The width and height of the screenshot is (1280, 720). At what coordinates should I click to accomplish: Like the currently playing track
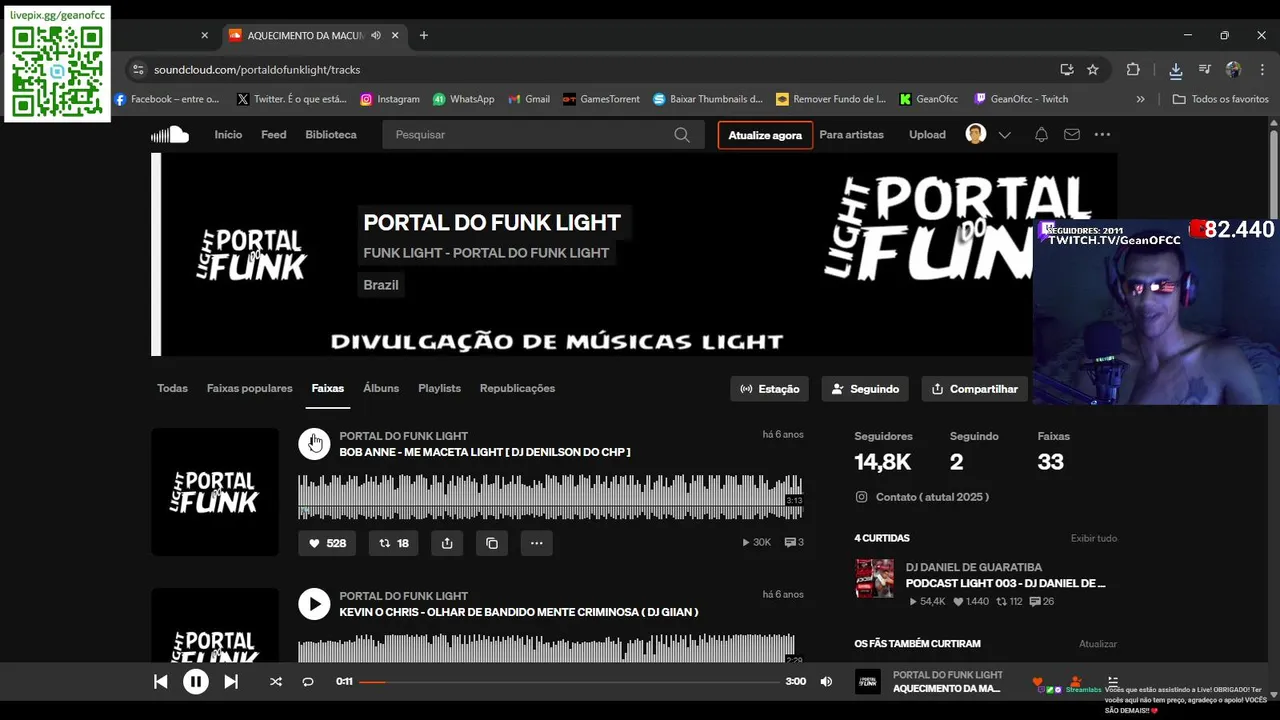coord(1037,682)
